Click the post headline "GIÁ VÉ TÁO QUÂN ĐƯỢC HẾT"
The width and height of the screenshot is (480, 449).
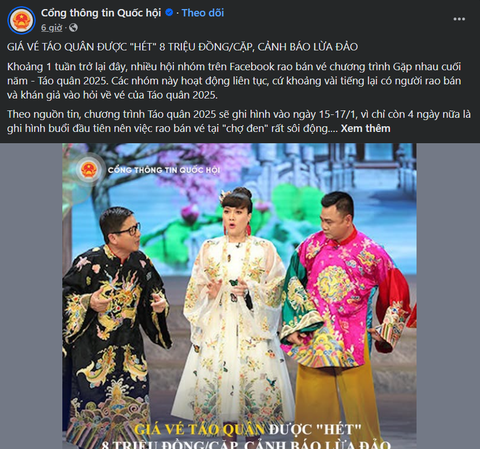coord(182,47)
